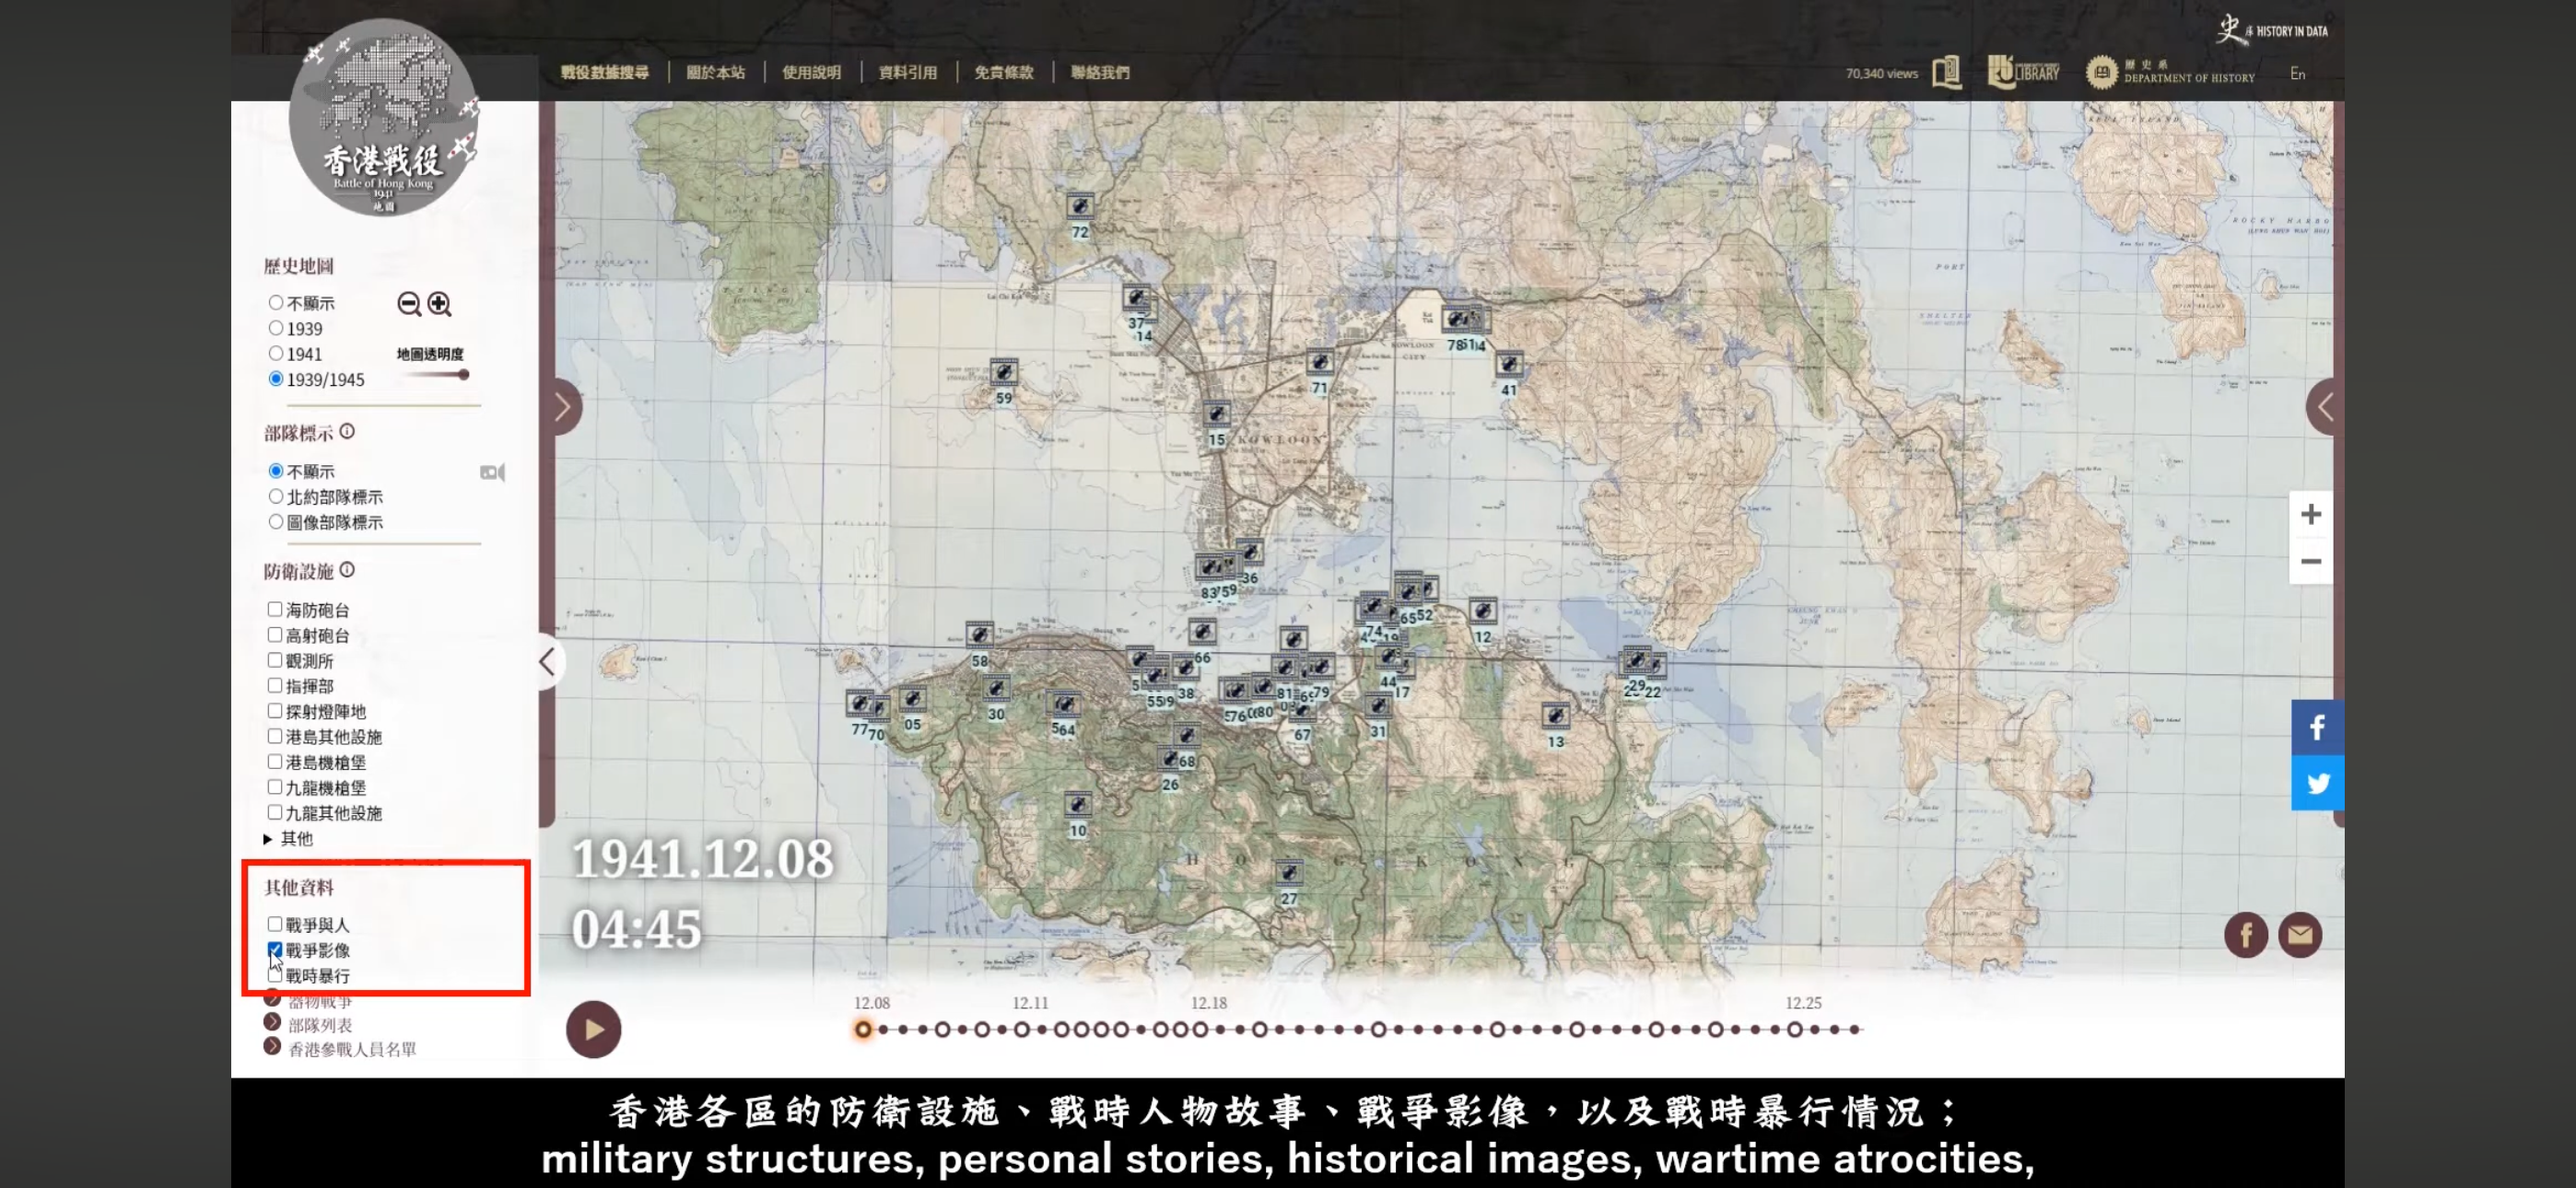Click the round email envelope icon
The image size is (2576, 1188).
point(2299,935)
